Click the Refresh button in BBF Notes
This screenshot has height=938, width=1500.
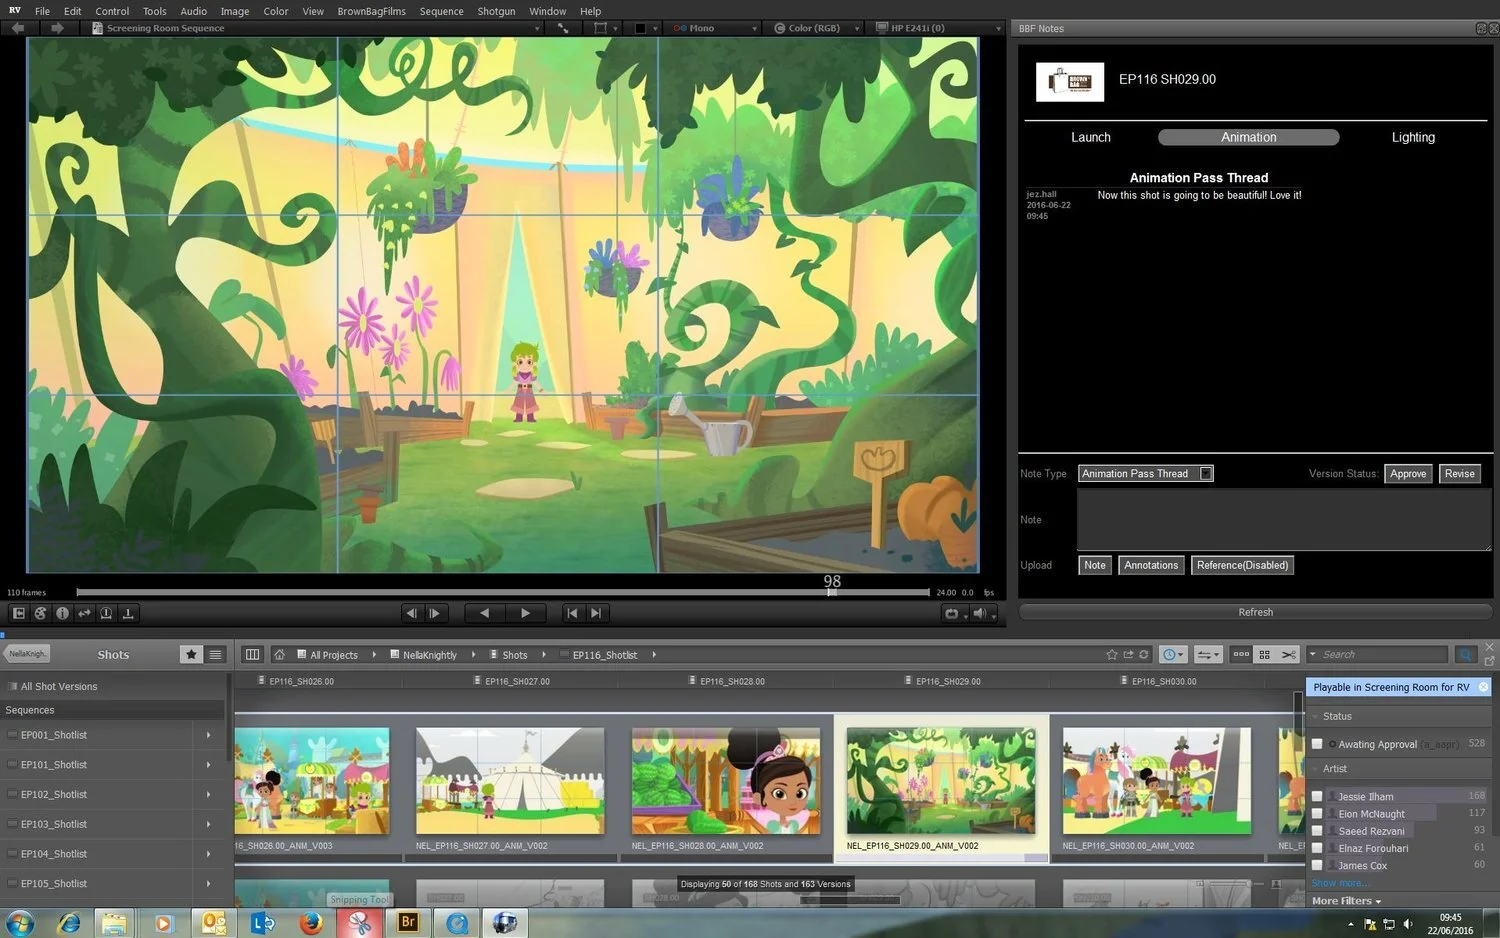pos(1255,612)
